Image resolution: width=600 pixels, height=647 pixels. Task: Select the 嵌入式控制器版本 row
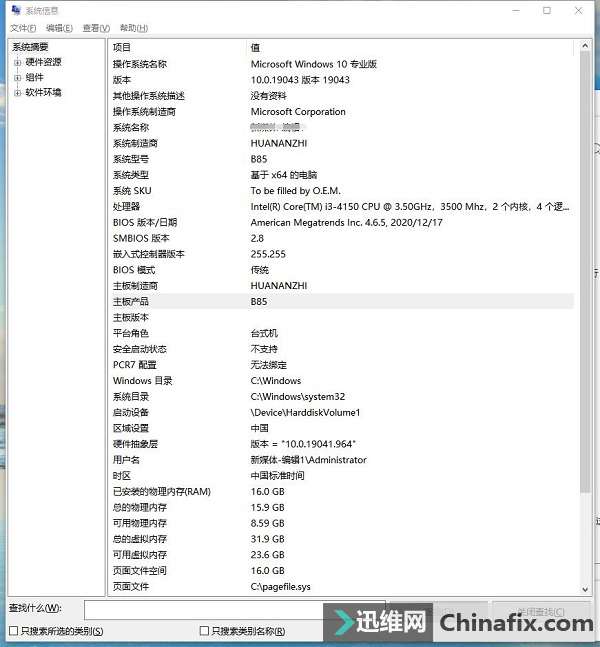coord(341,254)
